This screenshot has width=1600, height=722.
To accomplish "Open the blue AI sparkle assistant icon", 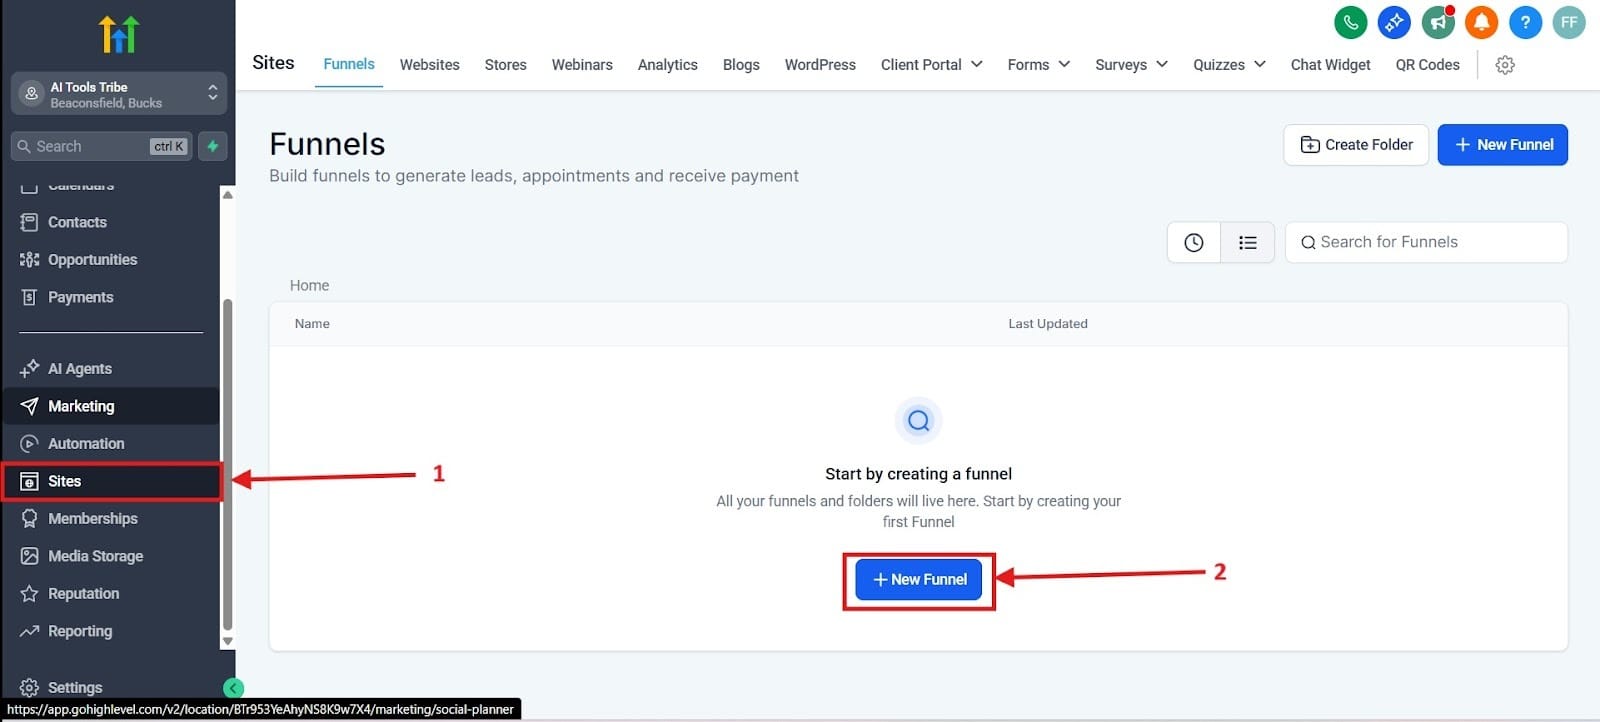I will 1394,22.
